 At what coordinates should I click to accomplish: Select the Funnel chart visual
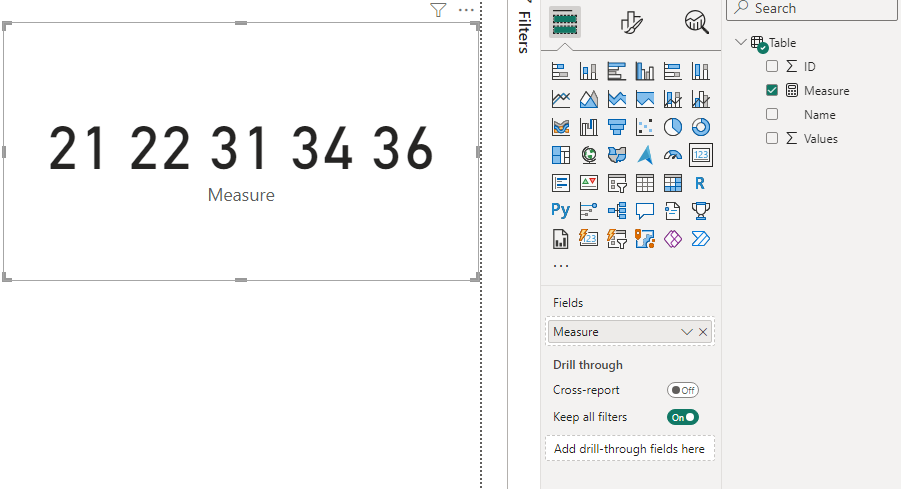[617, 127]
